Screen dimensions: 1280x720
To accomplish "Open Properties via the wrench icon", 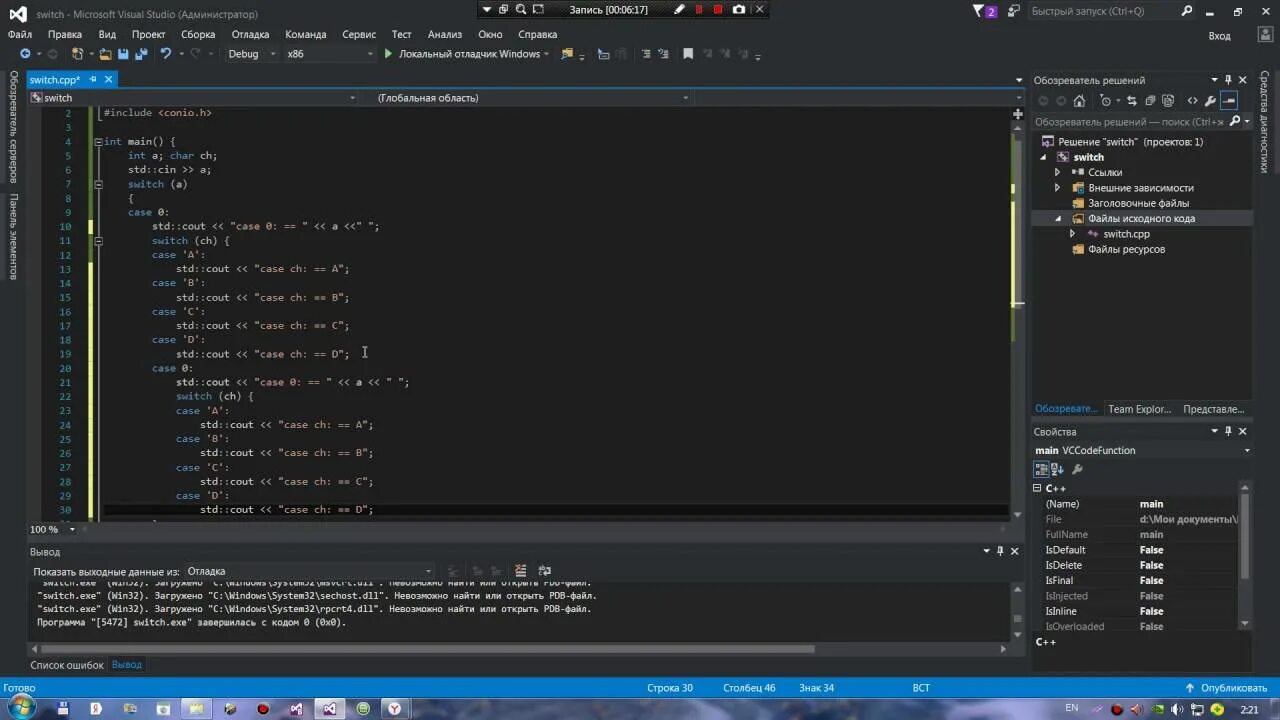I will tap(1210, 101).
